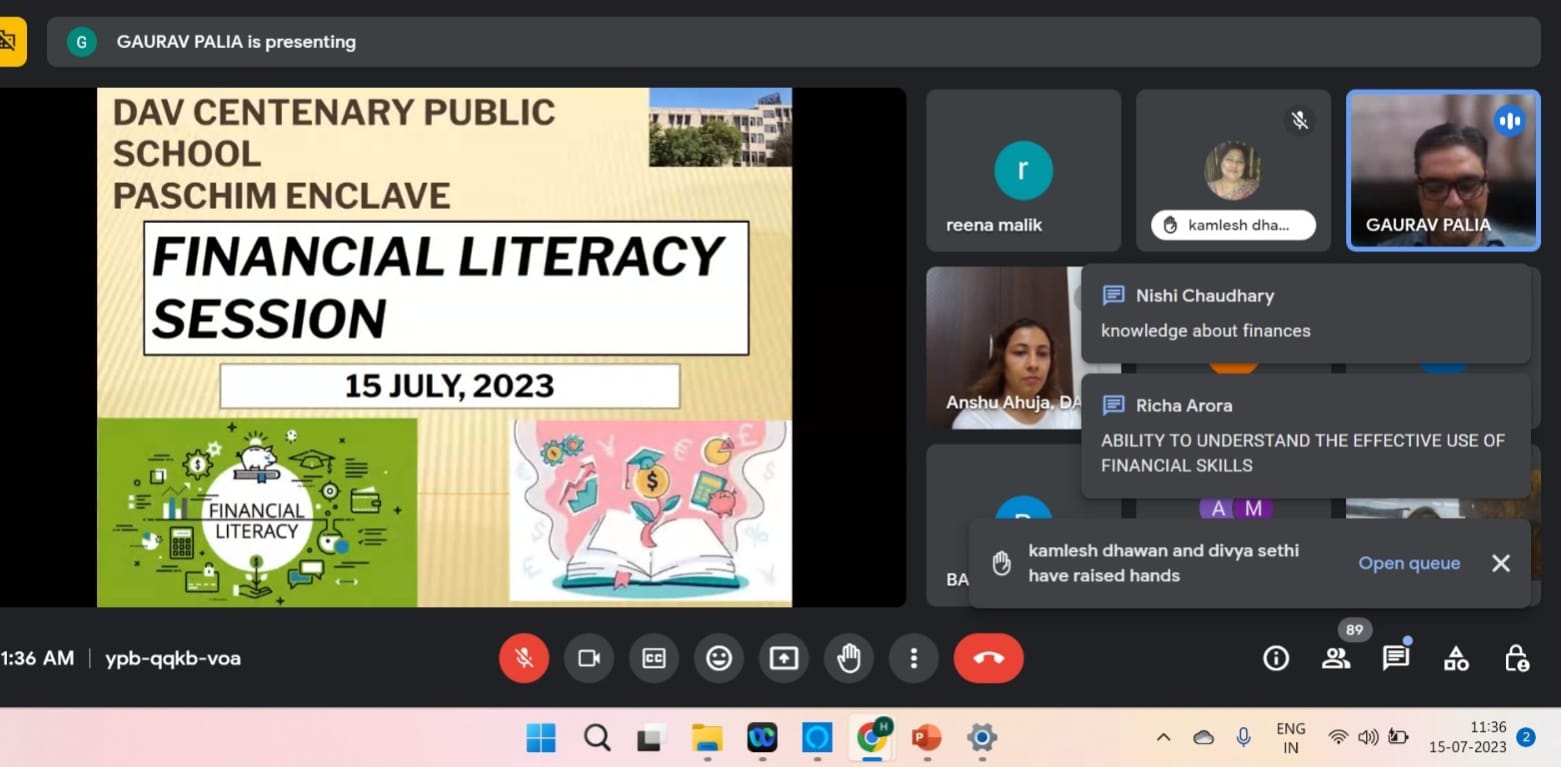Open the Windows Start menu

pyautogui.click(x=541, y=738)
